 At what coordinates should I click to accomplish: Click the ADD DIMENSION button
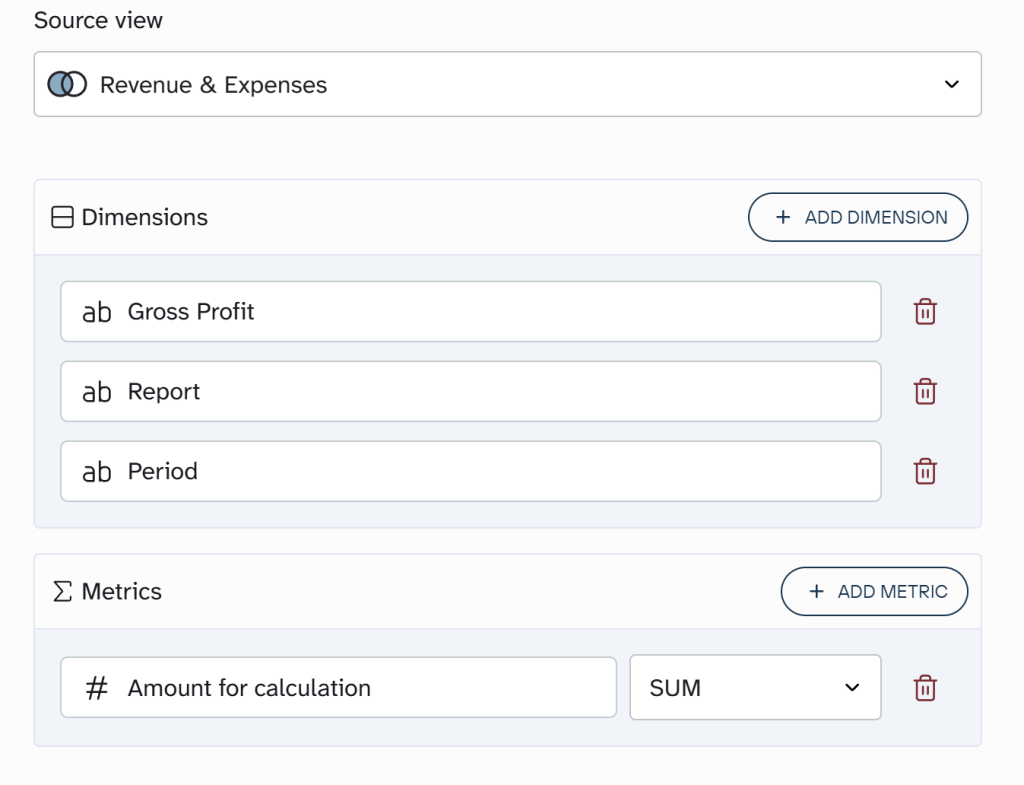858,217
